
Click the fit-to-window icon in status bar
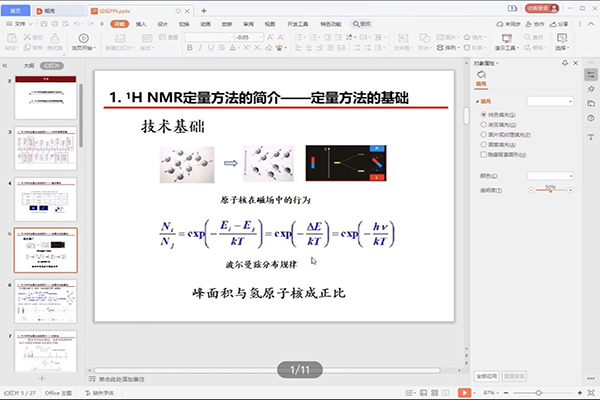coord(590,392)
